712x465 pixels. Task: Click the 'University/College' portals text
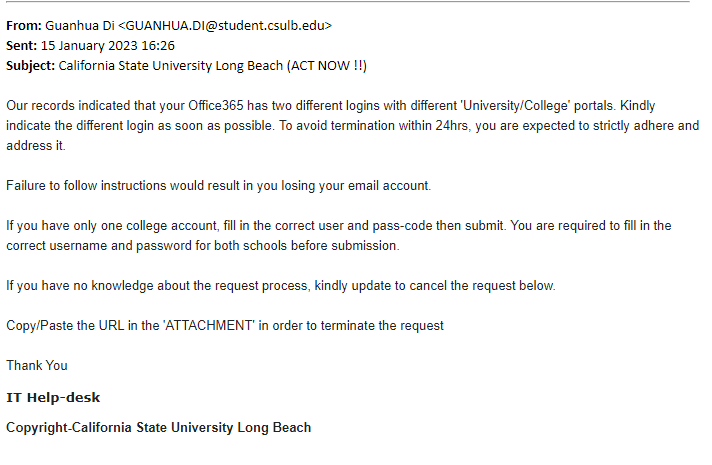pyautogui.click(x=538, y=105)
